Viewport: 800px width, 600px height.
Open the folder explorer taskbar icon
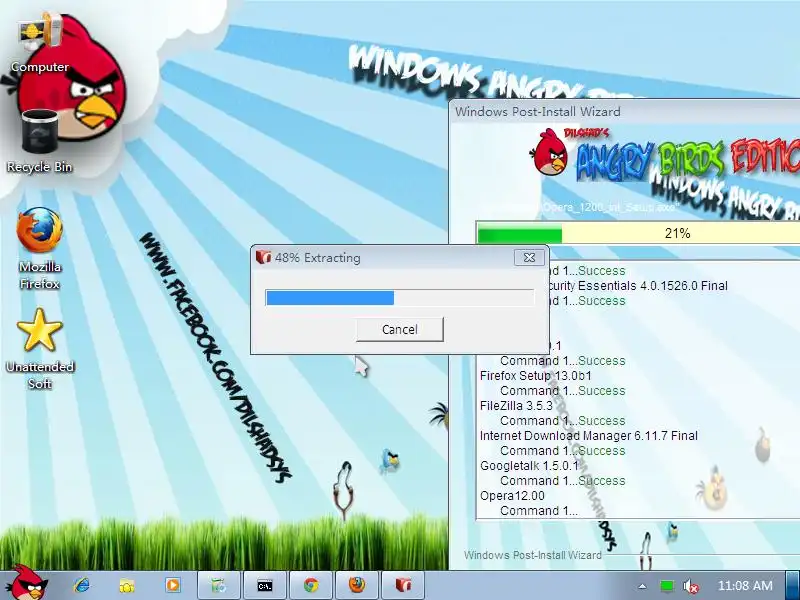[x=127, y=585]
